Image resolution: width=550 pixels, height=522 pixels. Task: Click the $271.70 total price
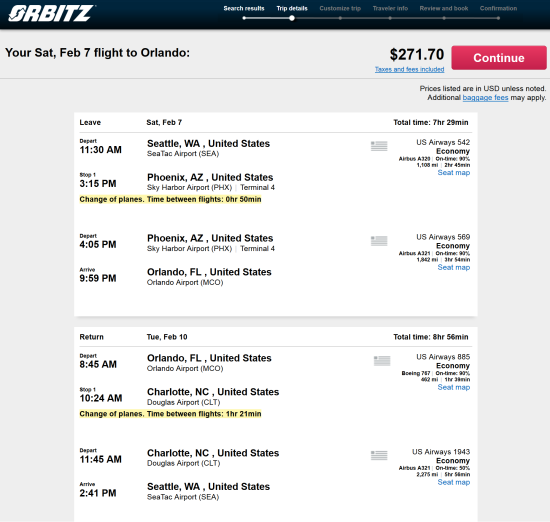point(417,54)
